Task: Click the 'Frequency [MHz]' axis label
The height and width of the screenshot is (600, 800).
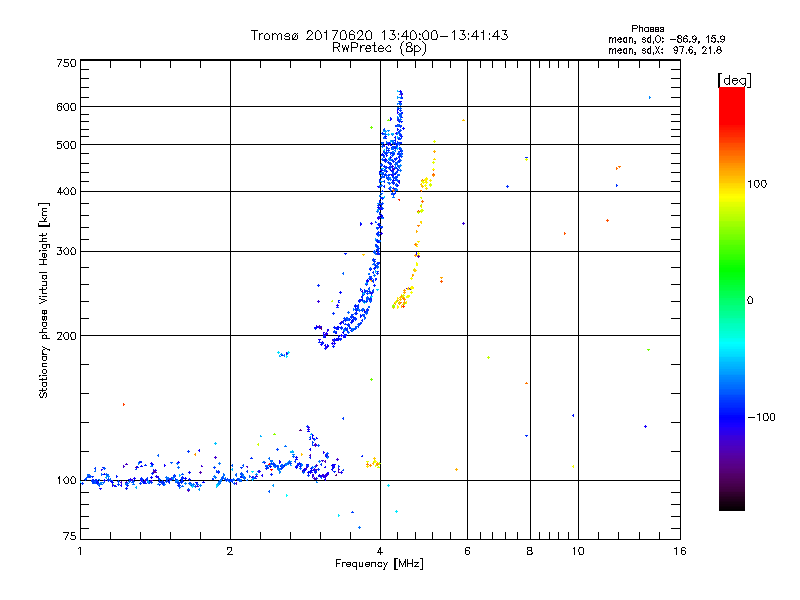Action: [379, 564]
